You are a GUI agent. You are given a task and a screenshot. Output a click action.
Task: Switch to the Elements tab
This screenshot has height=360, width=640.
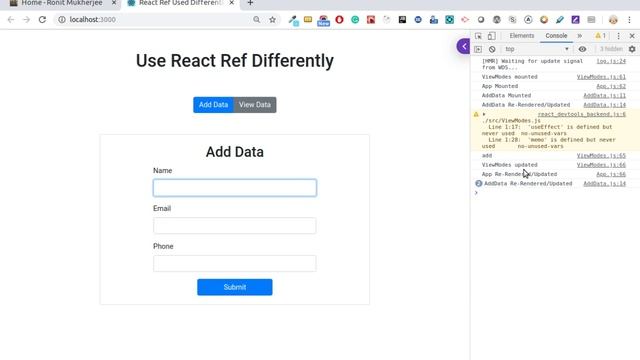point(522,36)
